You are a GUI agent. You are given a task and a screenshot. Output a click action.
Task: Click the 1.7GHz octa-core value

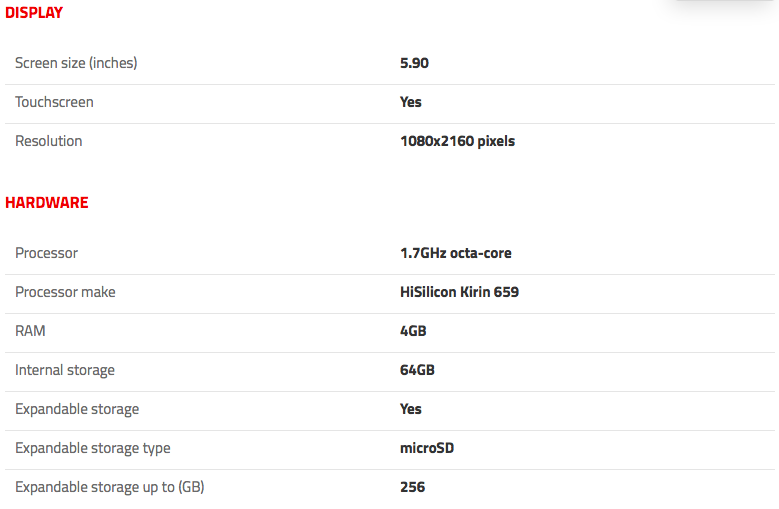point(456,253)
